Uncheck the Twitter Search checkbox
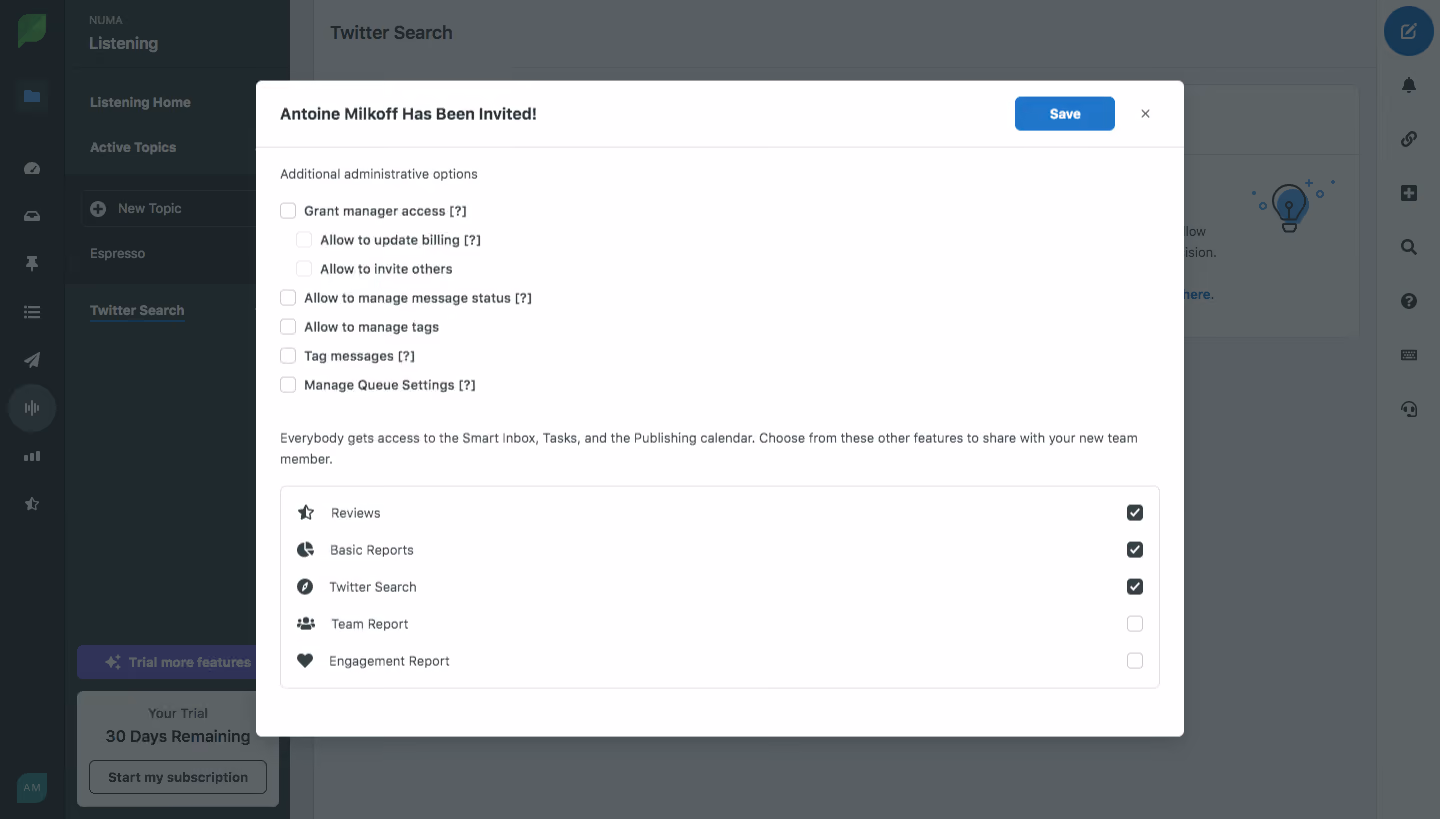Image resolution: width=1440 pixels, height=819 pixels. coord(1135,587)
